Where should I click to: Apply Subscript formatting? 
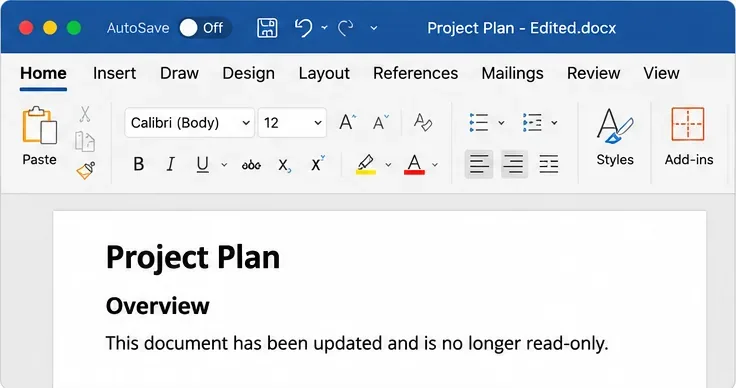(284, 165)
